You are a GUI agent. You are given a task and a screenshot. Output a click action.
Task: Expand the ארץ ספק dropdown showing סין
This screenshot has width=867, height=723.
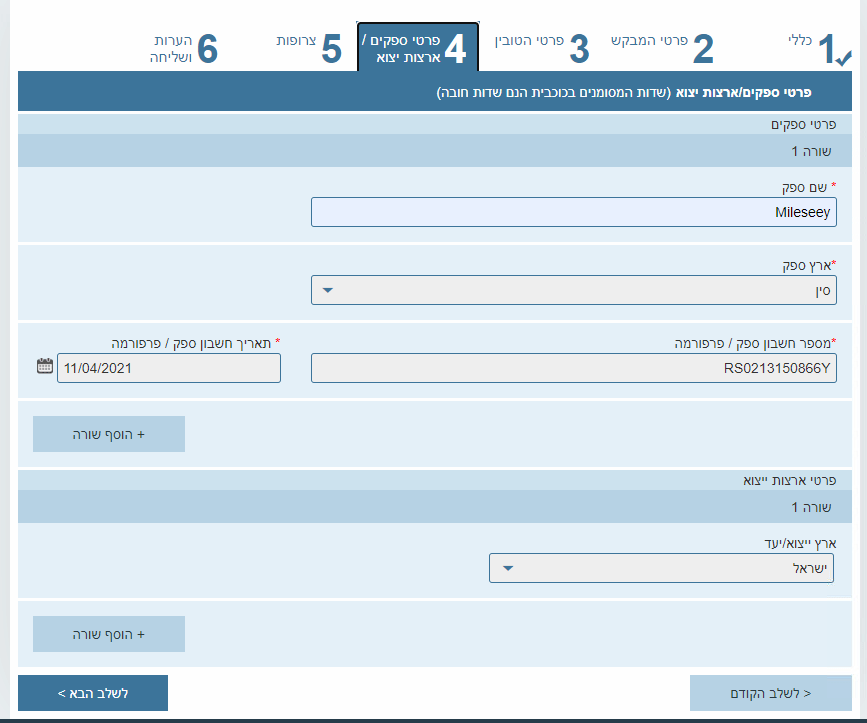573,290
